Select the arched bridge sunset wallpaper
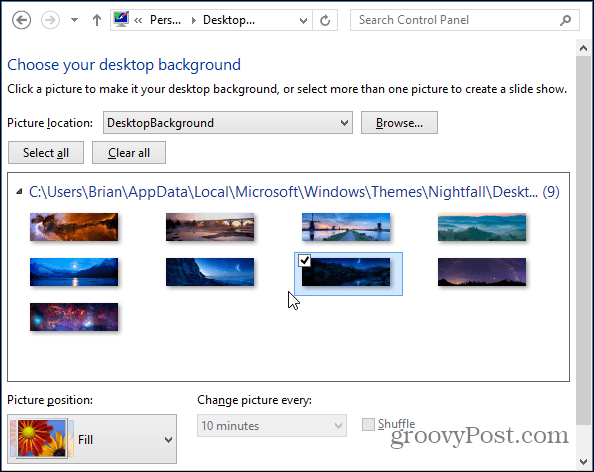 [x=210, y=227]
